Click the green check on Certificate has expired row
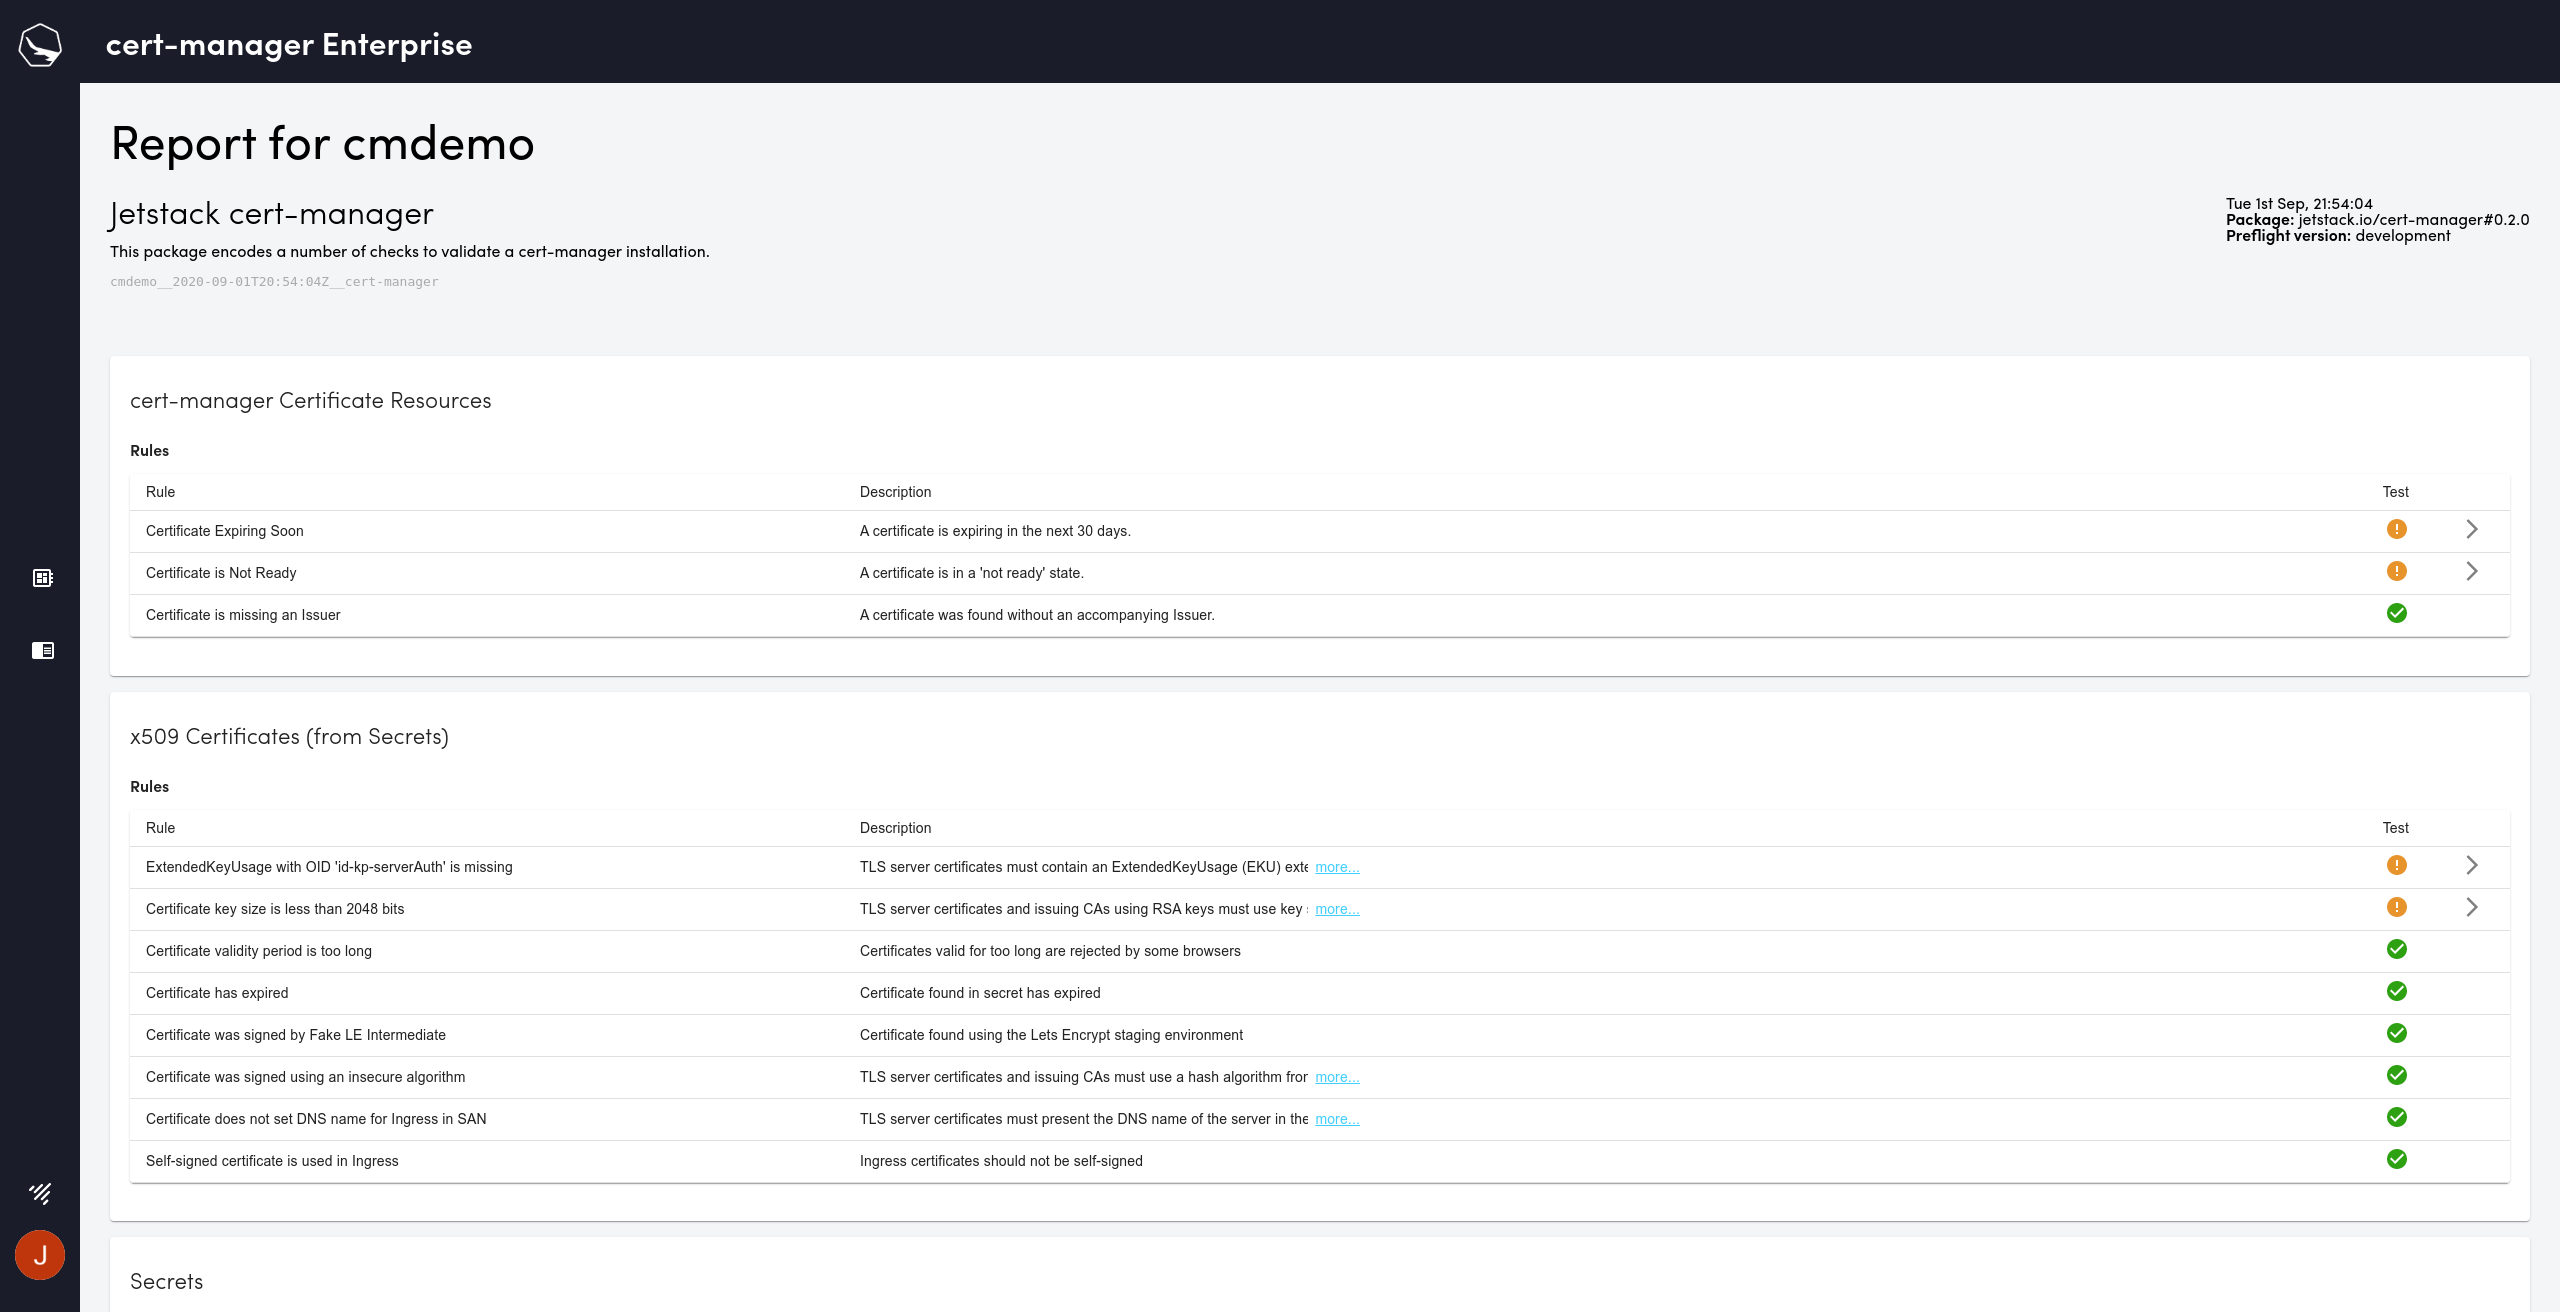 tap(2396, 991)
